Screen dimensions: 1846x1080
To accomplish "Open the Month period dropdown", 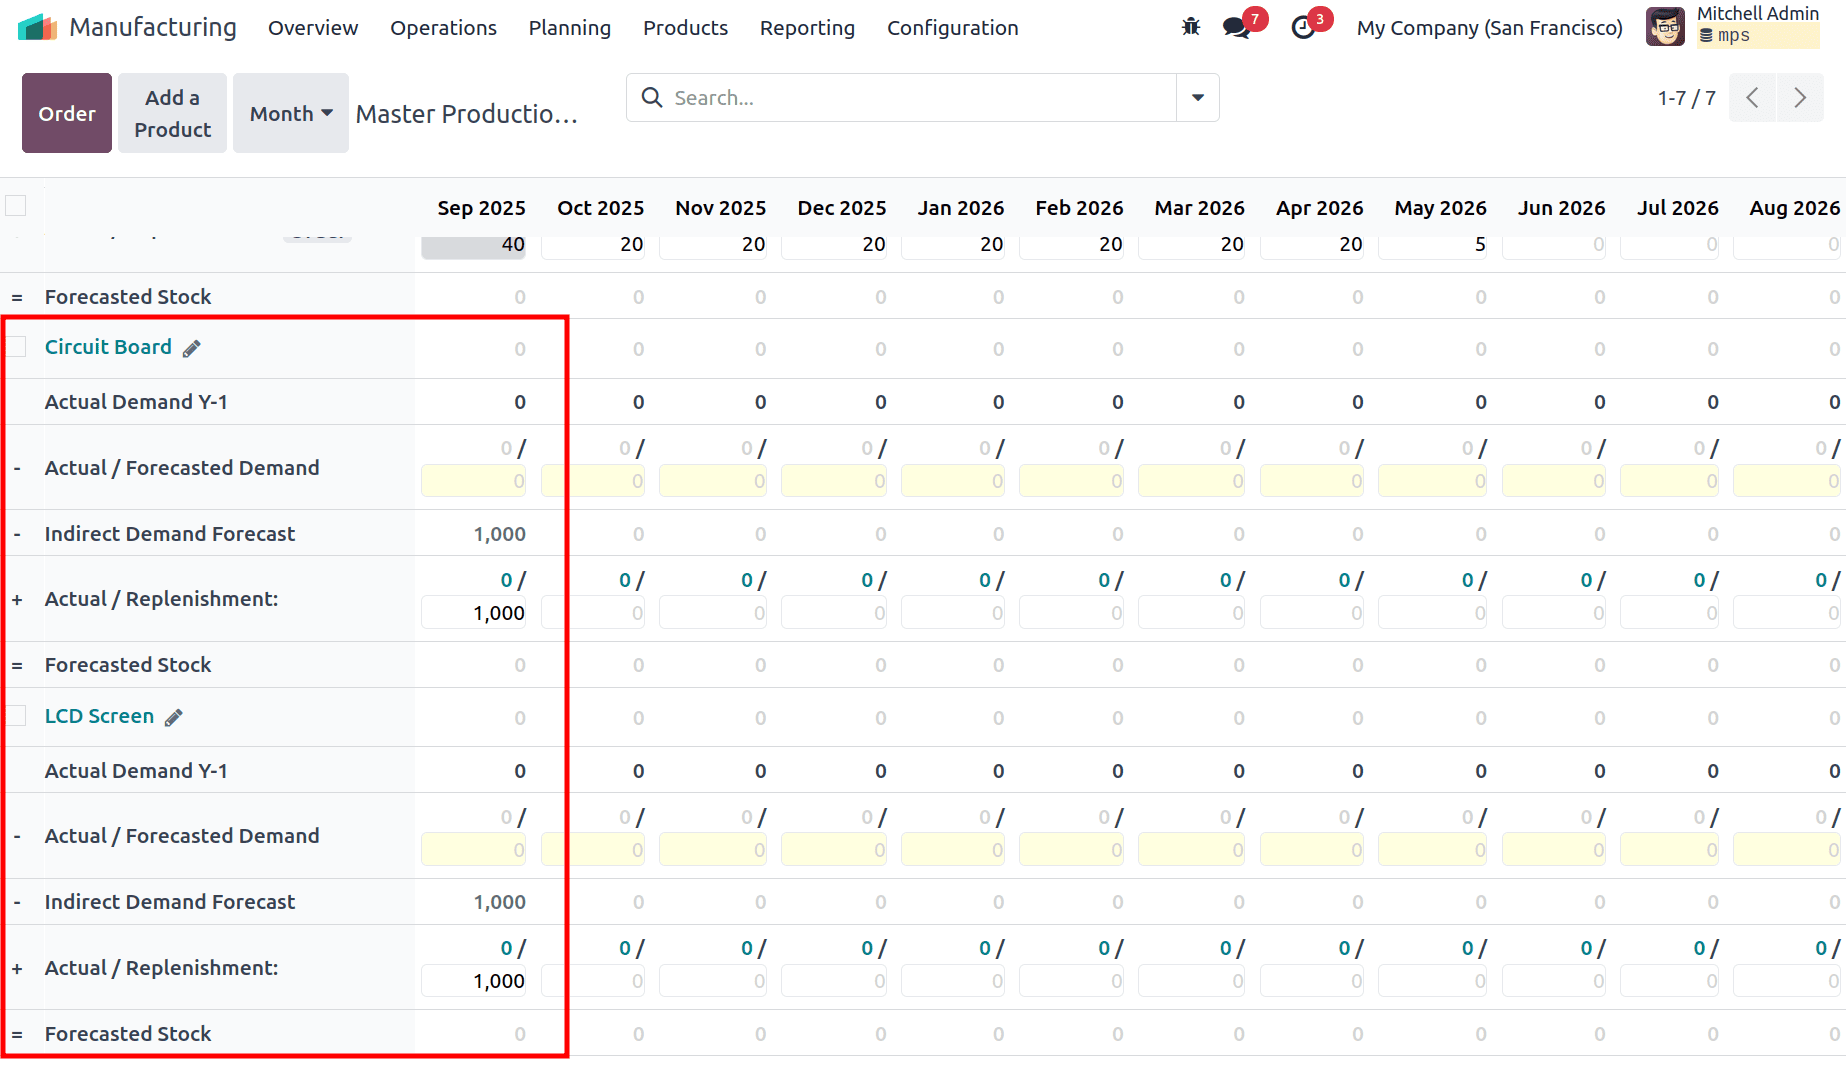I will 290,113.
